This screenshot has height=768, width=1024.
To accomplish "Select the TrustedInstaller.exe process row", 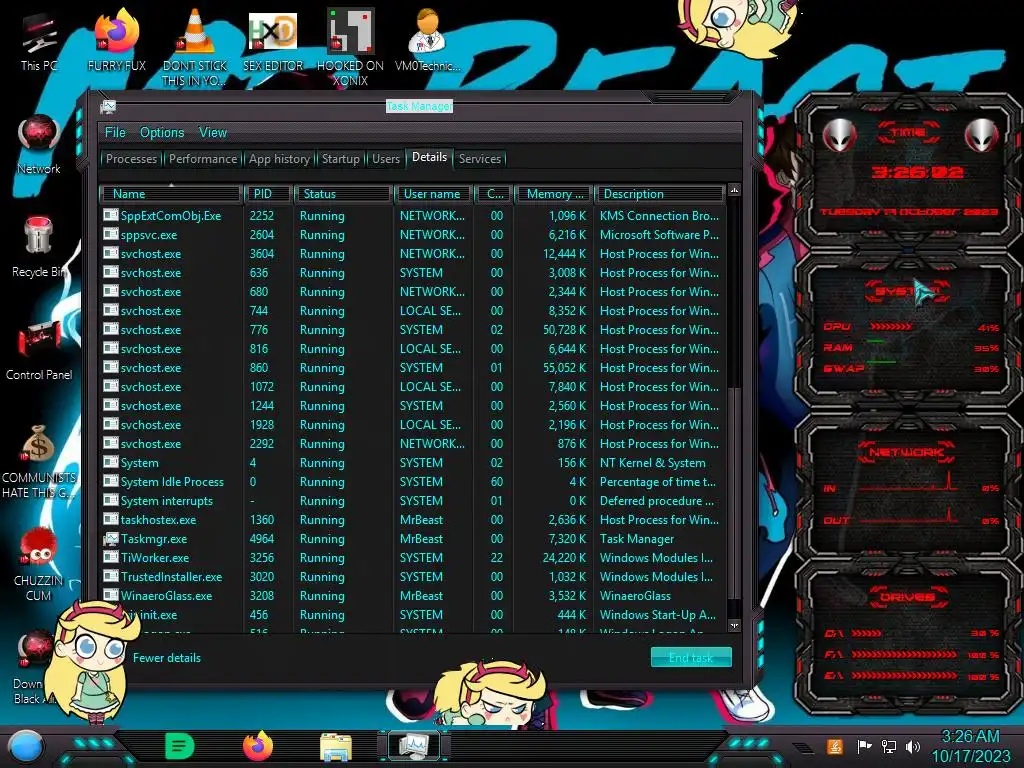I will tap(413, 577).
